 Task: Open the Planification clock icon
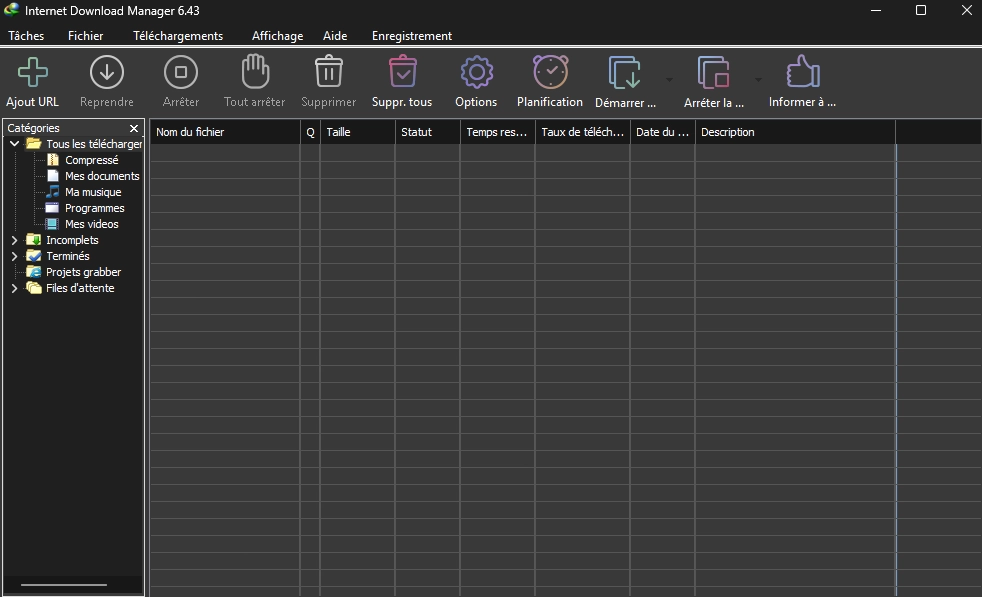click(x=550, y=71)
